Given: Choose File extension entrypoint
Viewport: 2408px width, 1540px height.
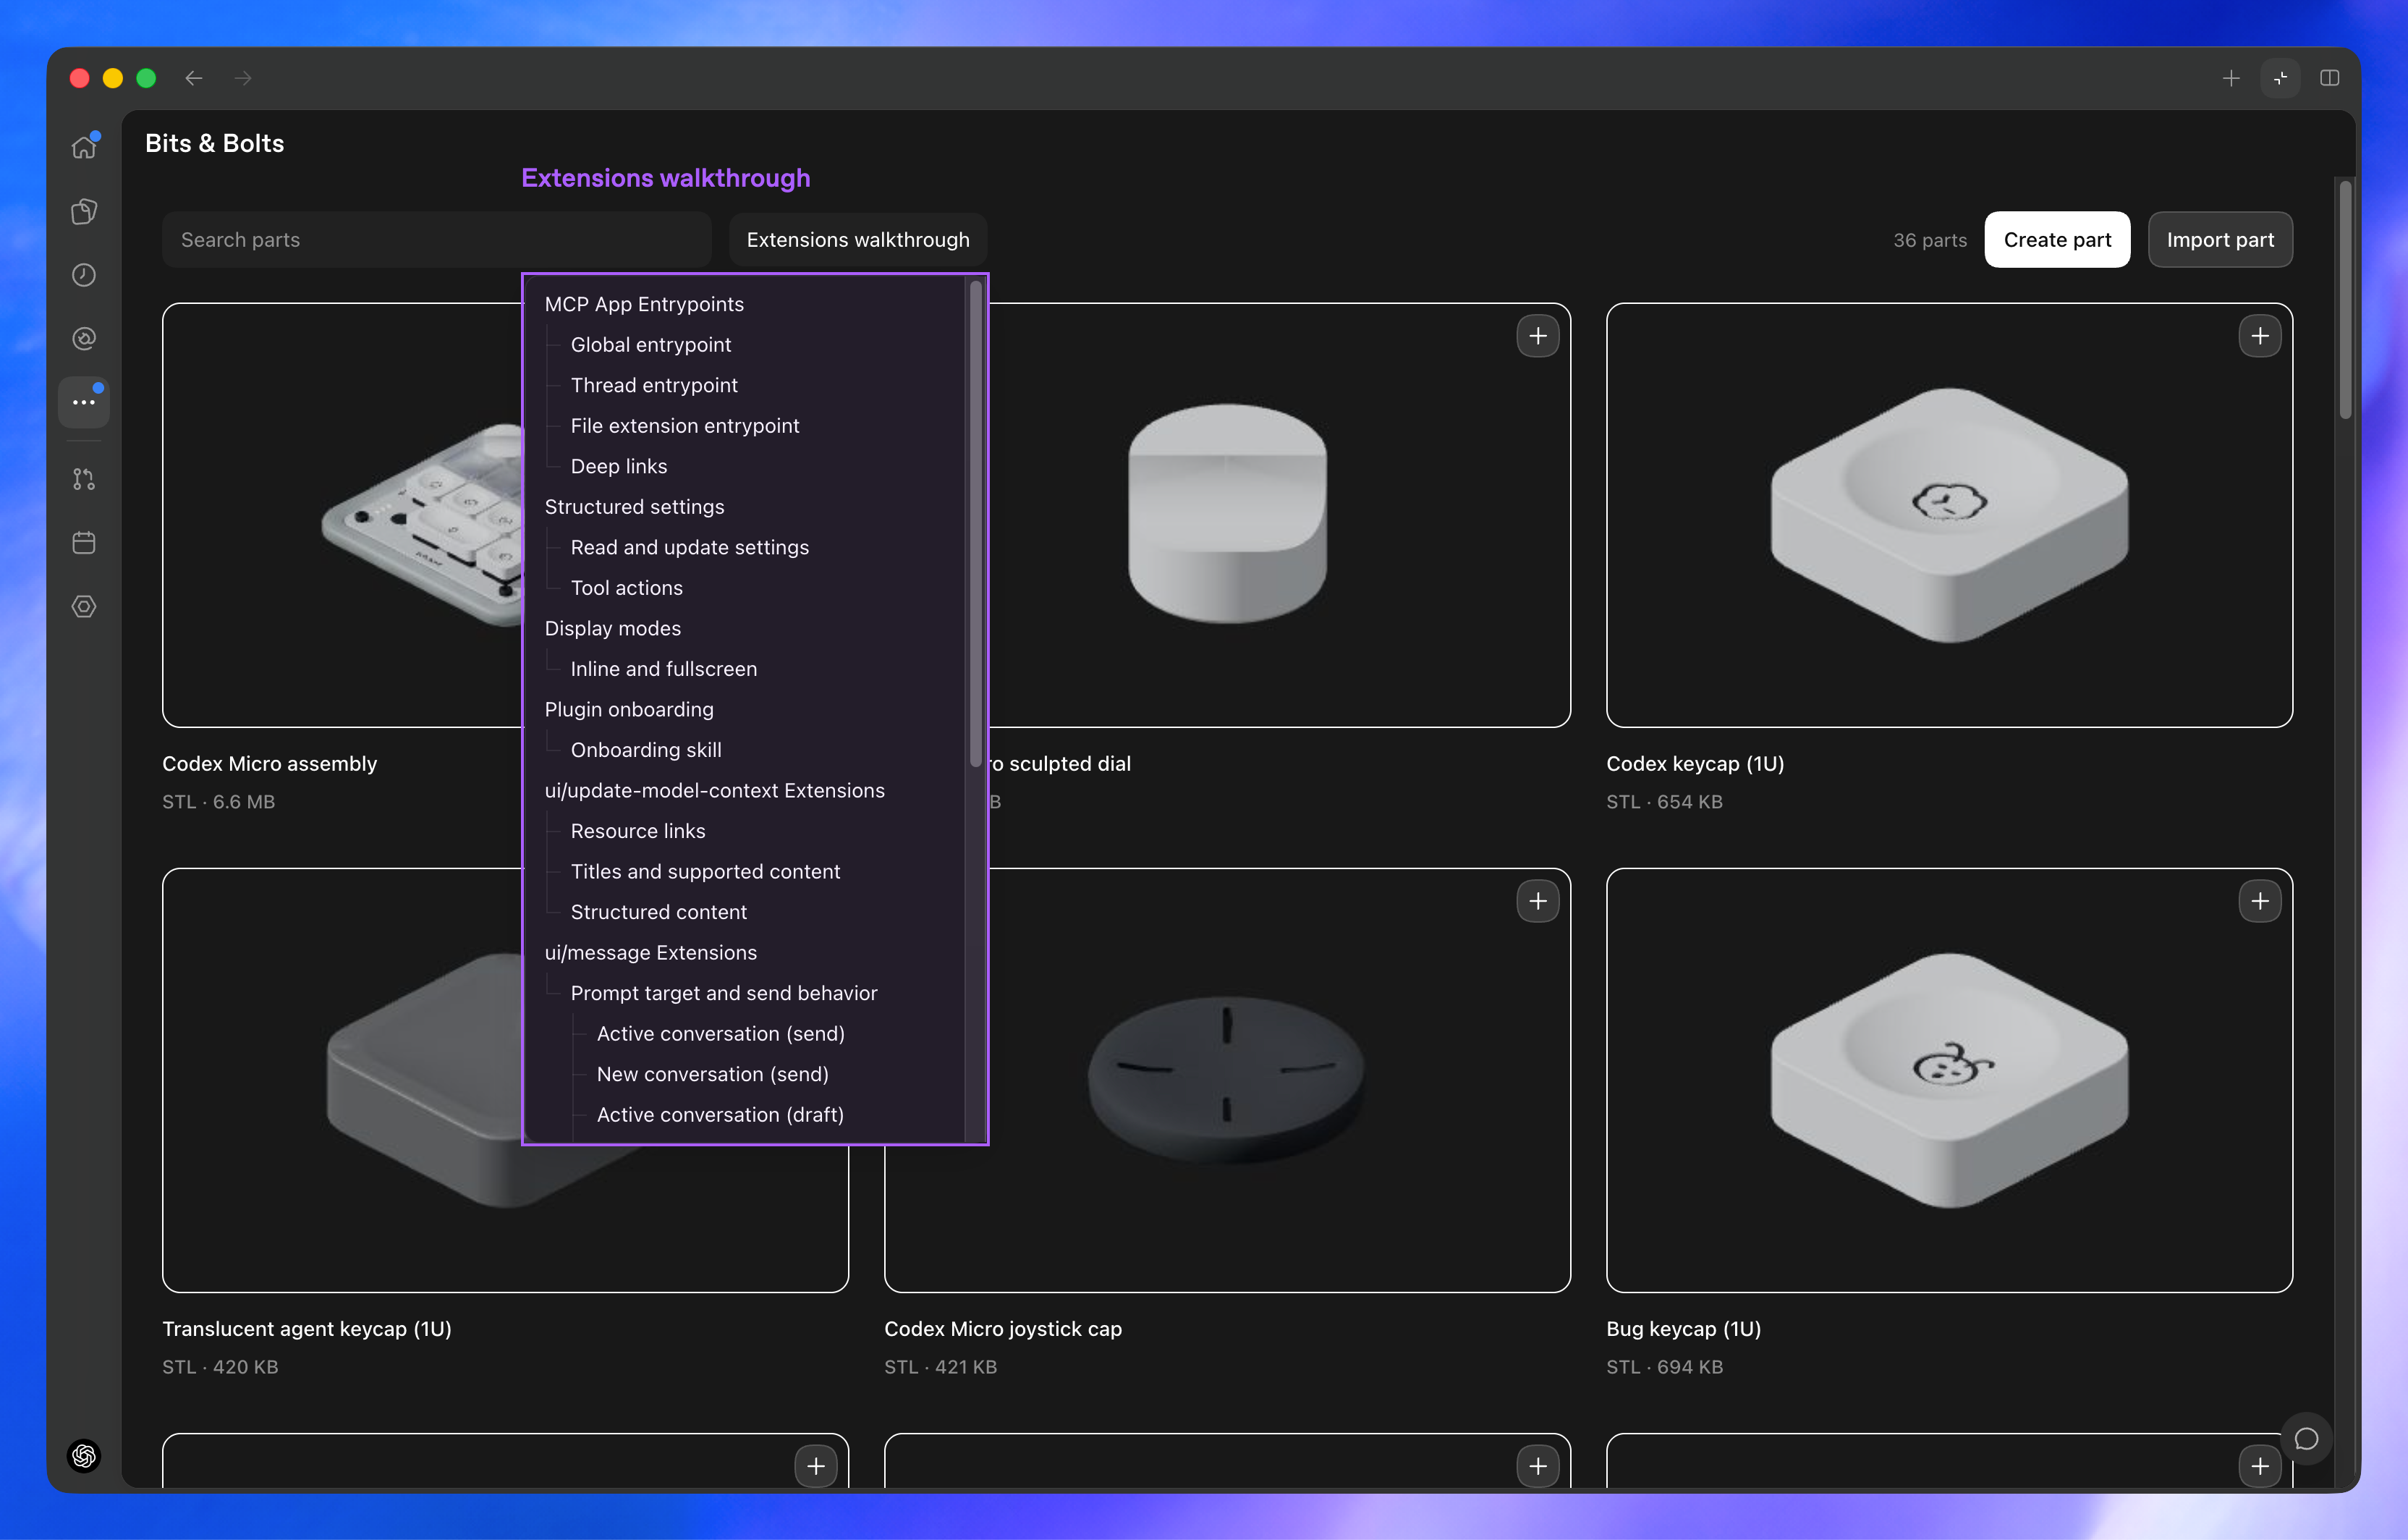Looking at the screenshot, I should tap(685, 425).
